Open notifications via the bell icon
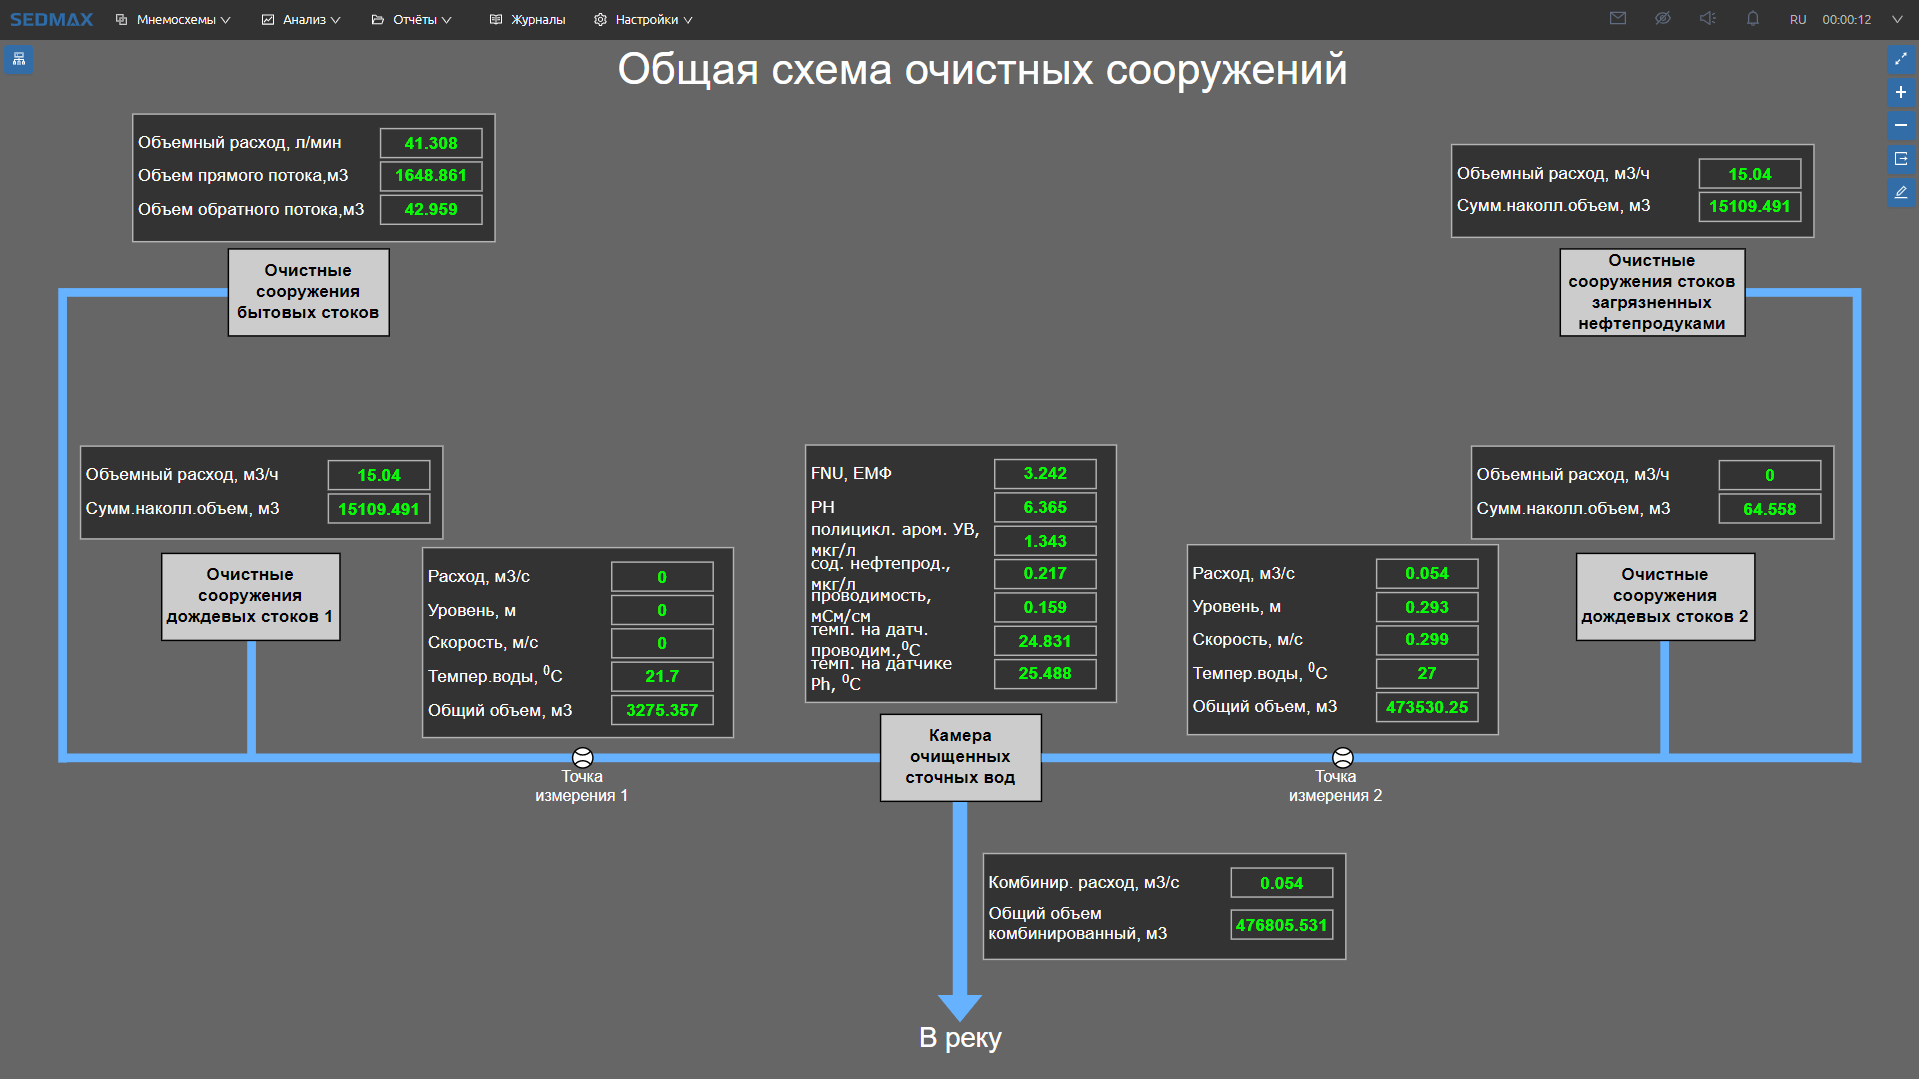This screenshot has width=1919, height=1079. [1751, 18]
